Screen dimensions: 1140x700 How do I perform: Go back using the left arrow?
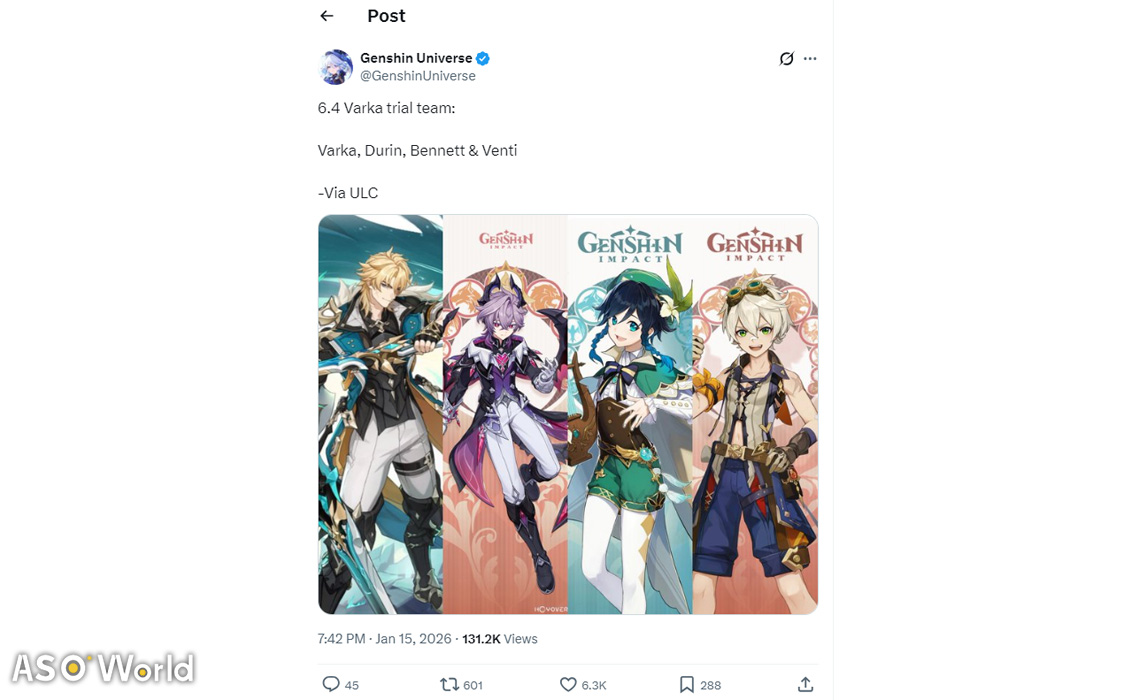tap(326, 16)
